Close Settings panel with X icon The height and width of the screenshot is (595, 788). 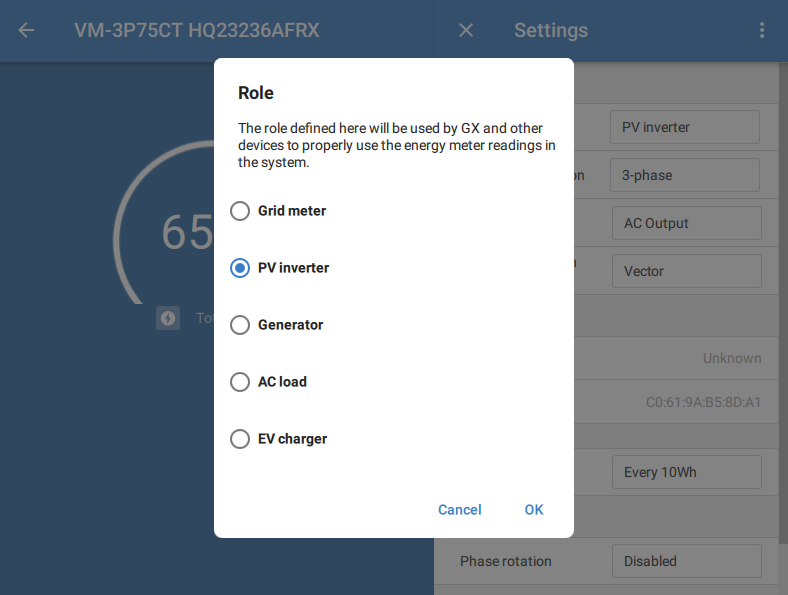click(466, 30)
